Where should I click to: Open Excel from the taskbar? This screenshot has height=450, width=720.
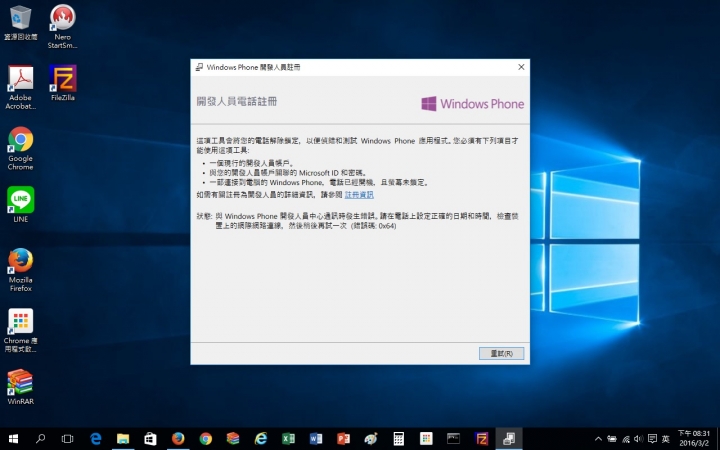click(288, 439)
